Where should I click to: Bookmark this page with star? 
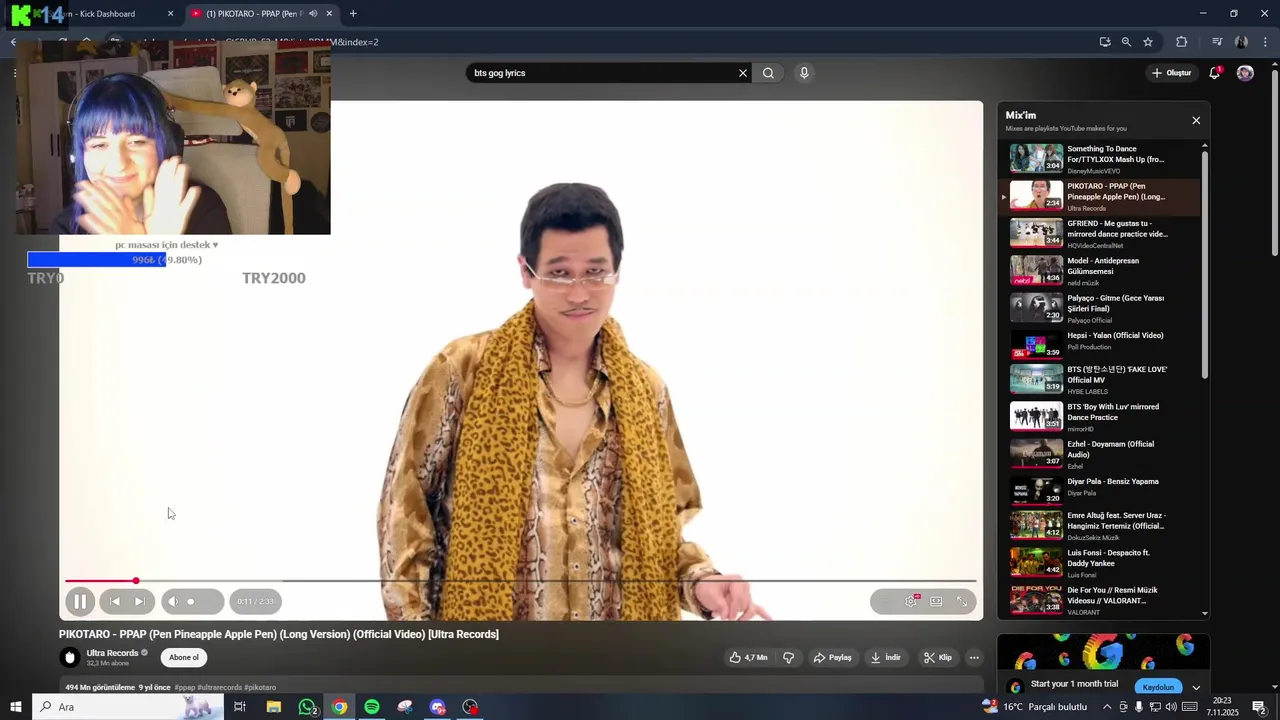pyautogui.click(x=1148, y=42)
